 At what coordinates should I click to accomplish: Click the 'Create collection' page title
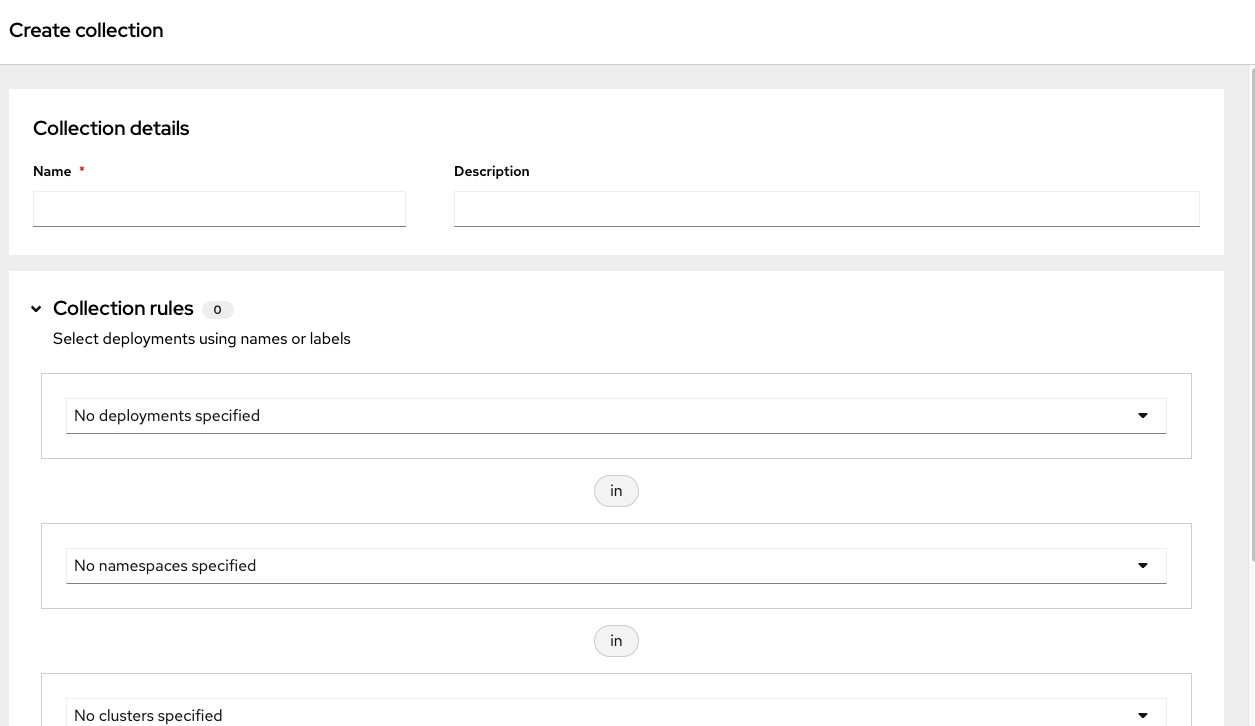[x=86, y=31]
